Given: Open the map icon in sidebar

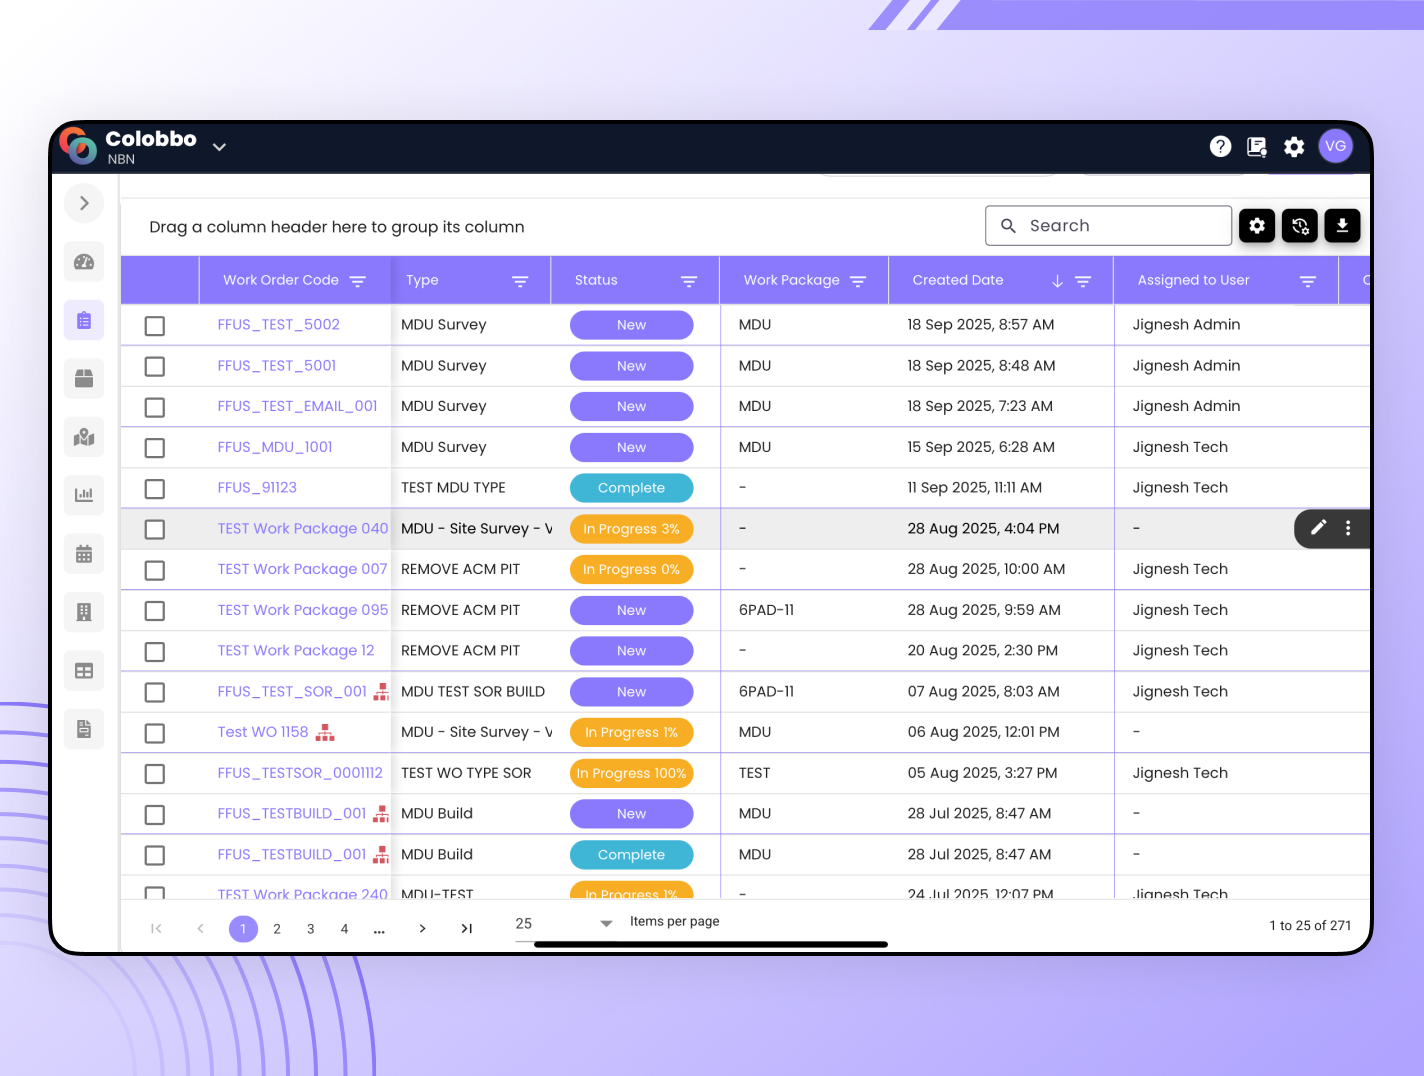Looking at the screenshot, I should (x=84, y=437).
